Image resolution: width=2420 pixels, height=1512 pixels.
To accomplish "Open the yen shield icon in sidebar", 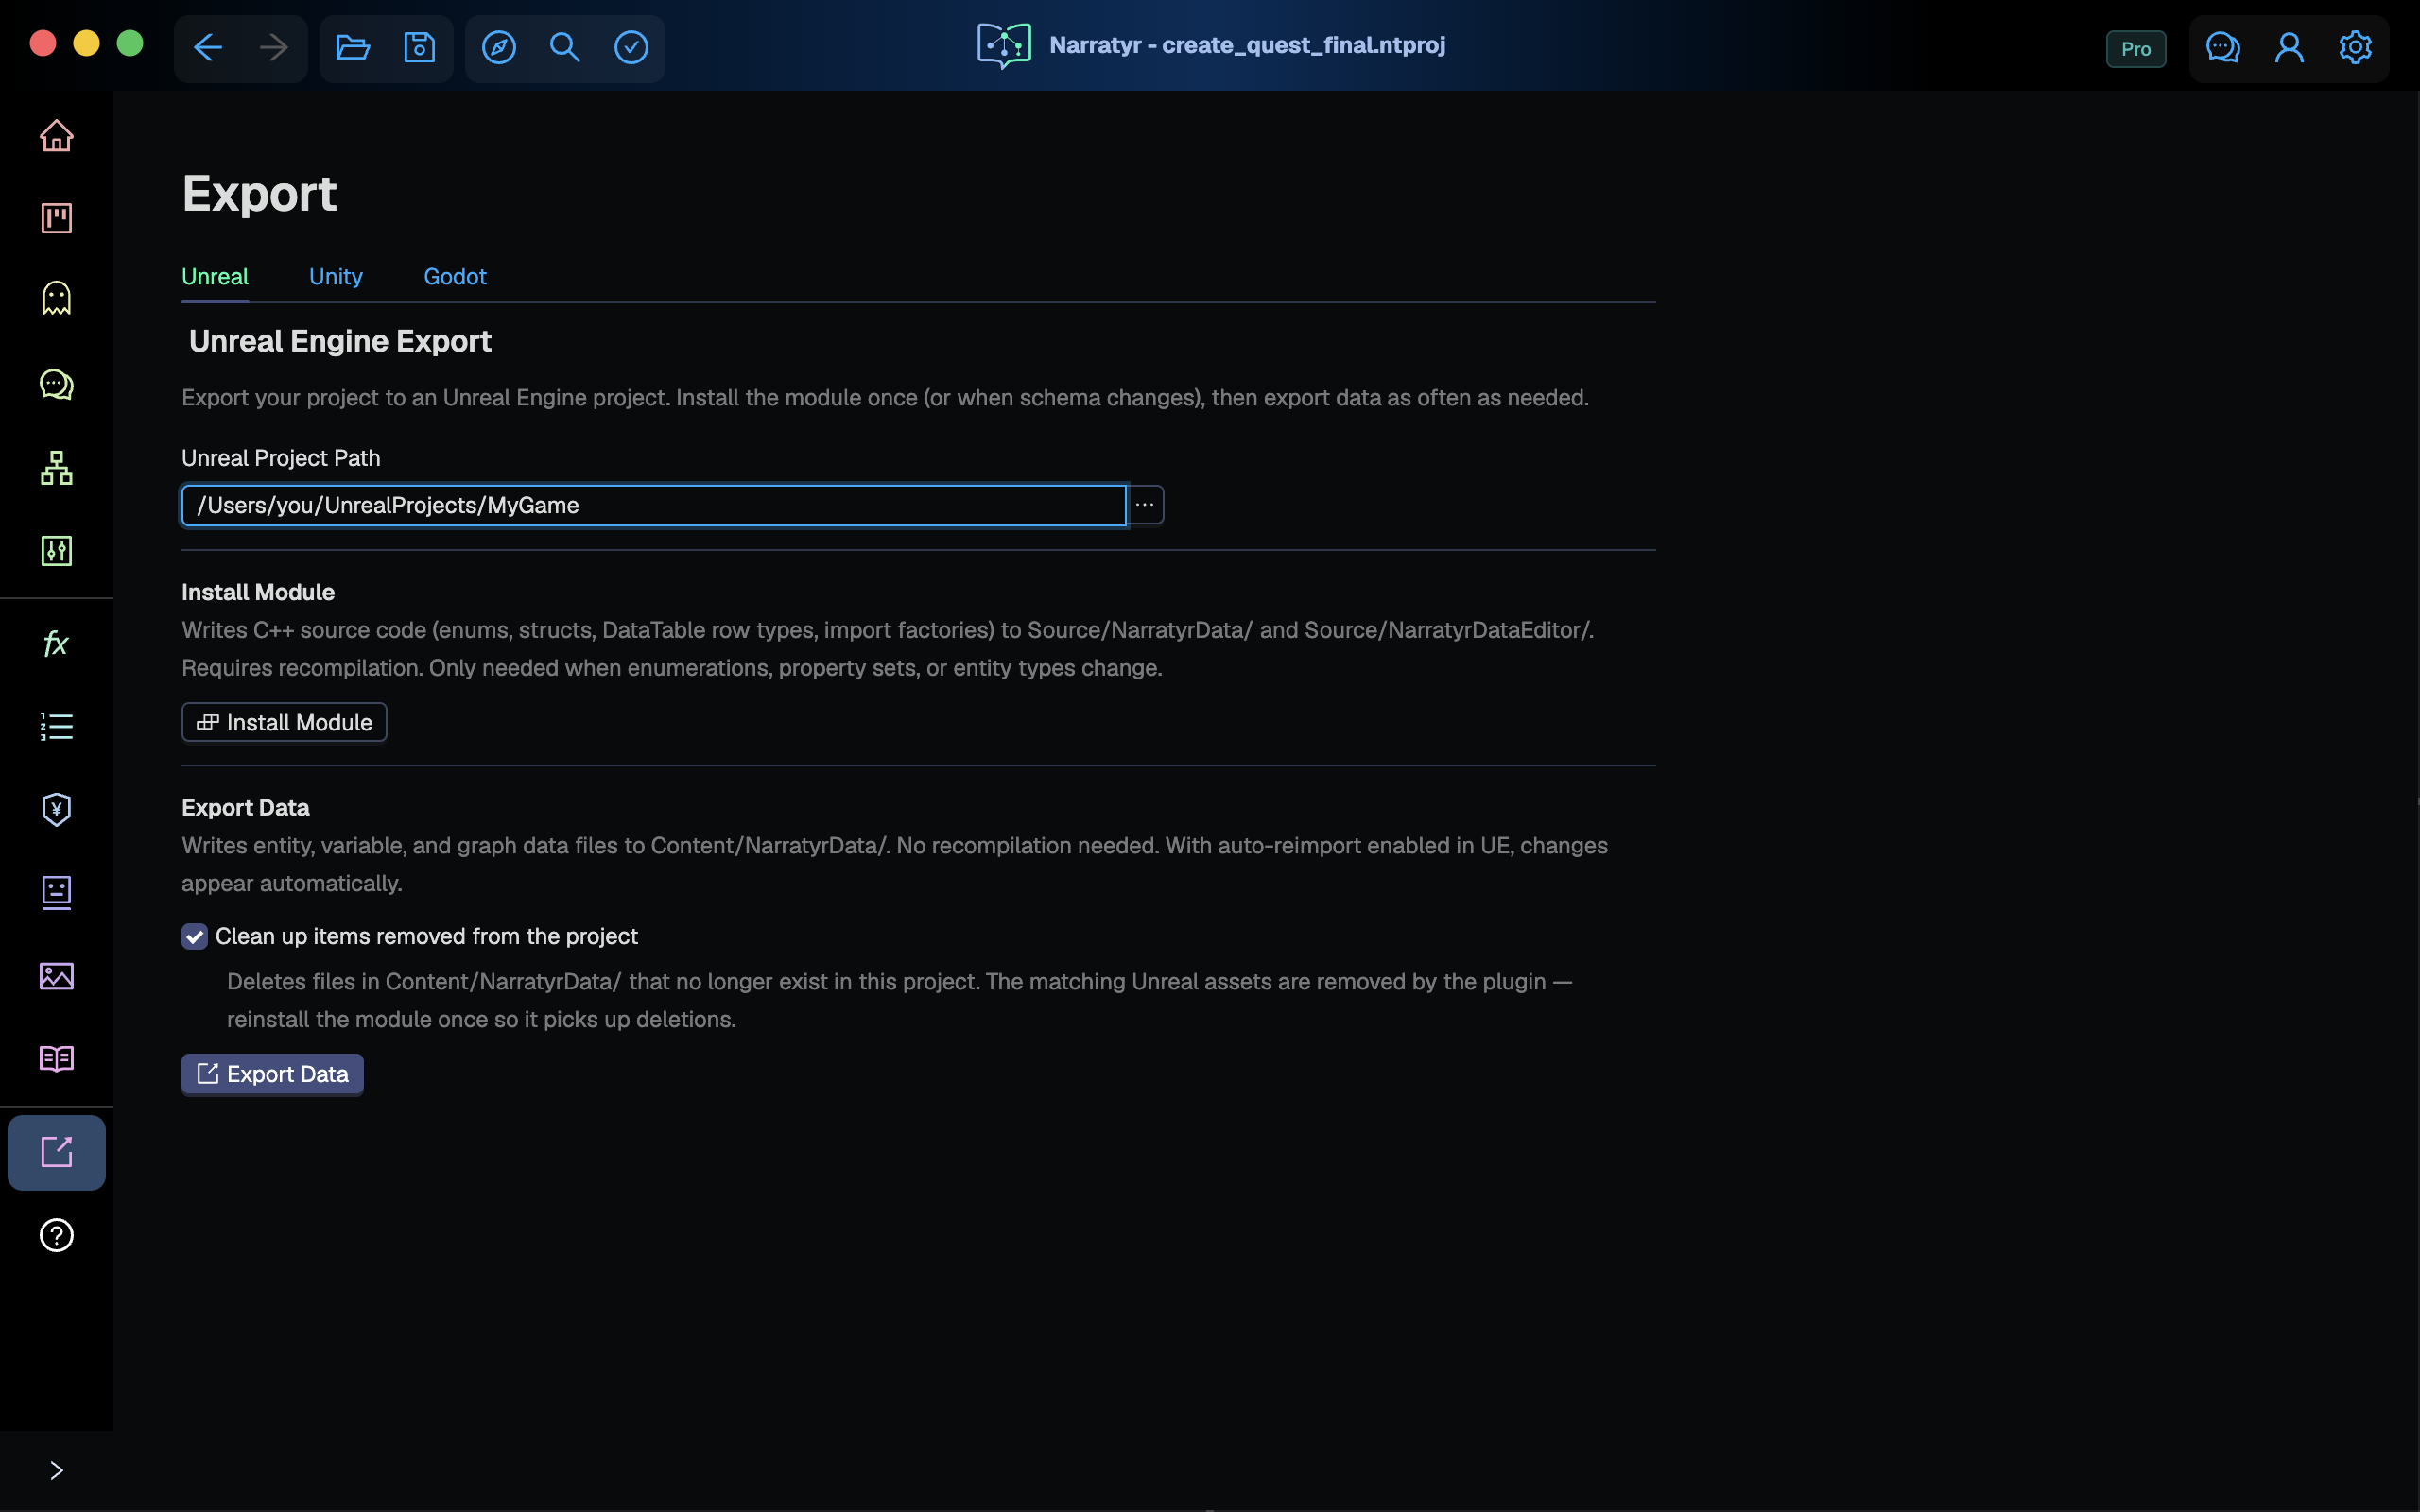I will pos(57,809).
